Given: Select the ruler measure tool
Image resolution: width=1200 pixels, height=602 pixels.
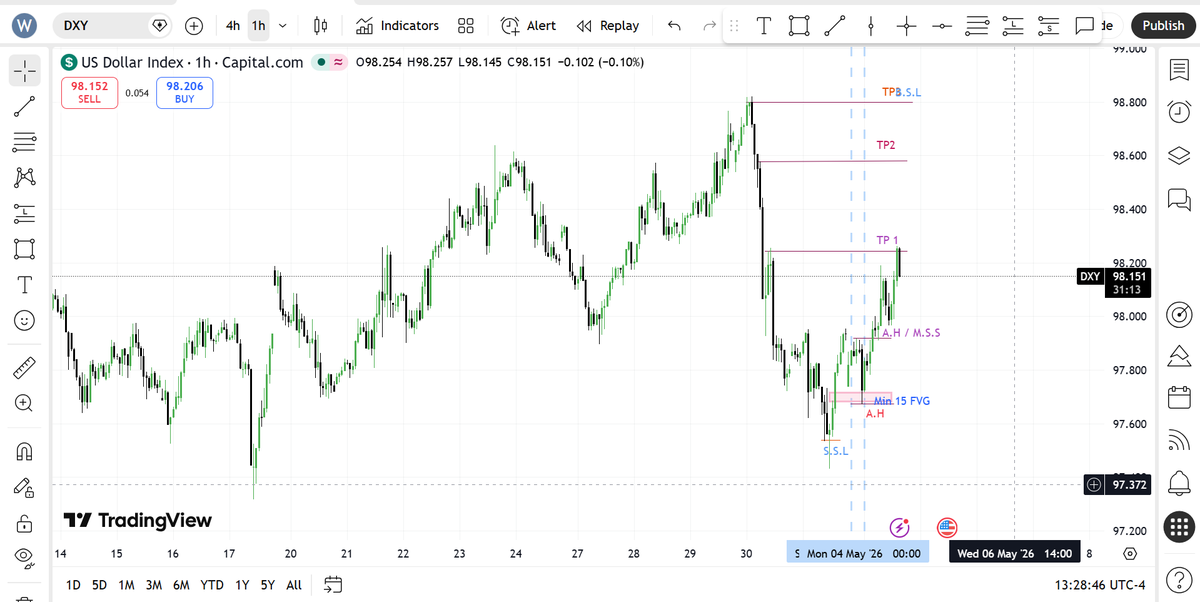Looking at the screenshot, I should [26, 367].
